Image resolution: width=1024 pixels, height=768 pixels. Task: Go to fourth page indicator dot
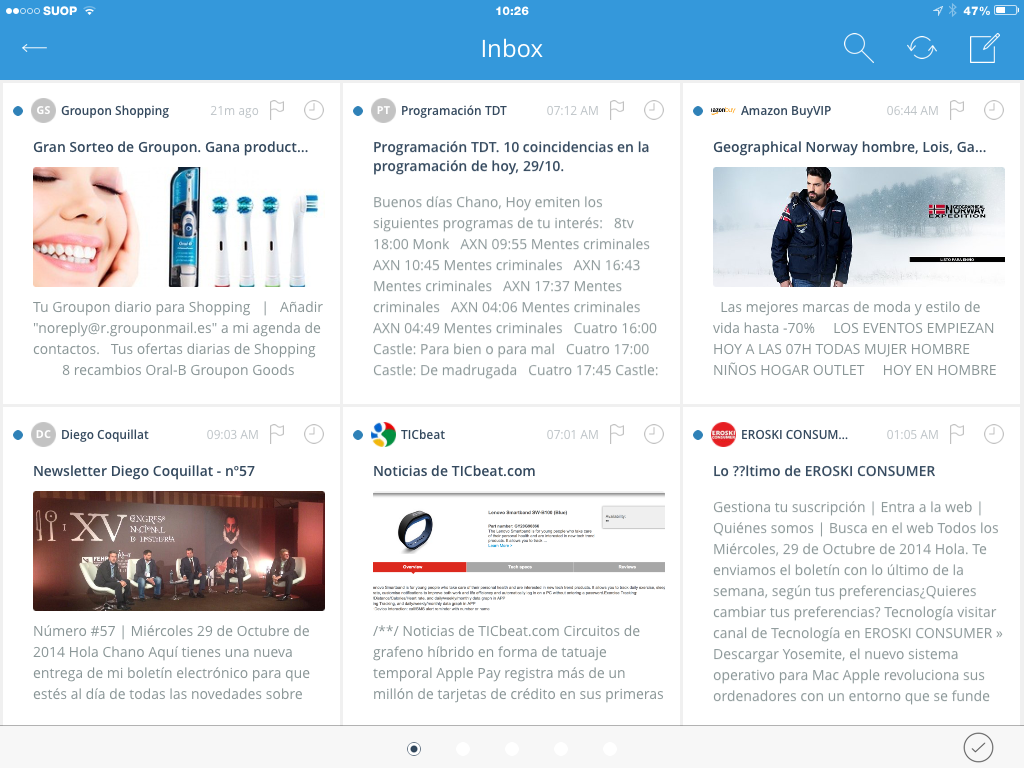[561, 748]
